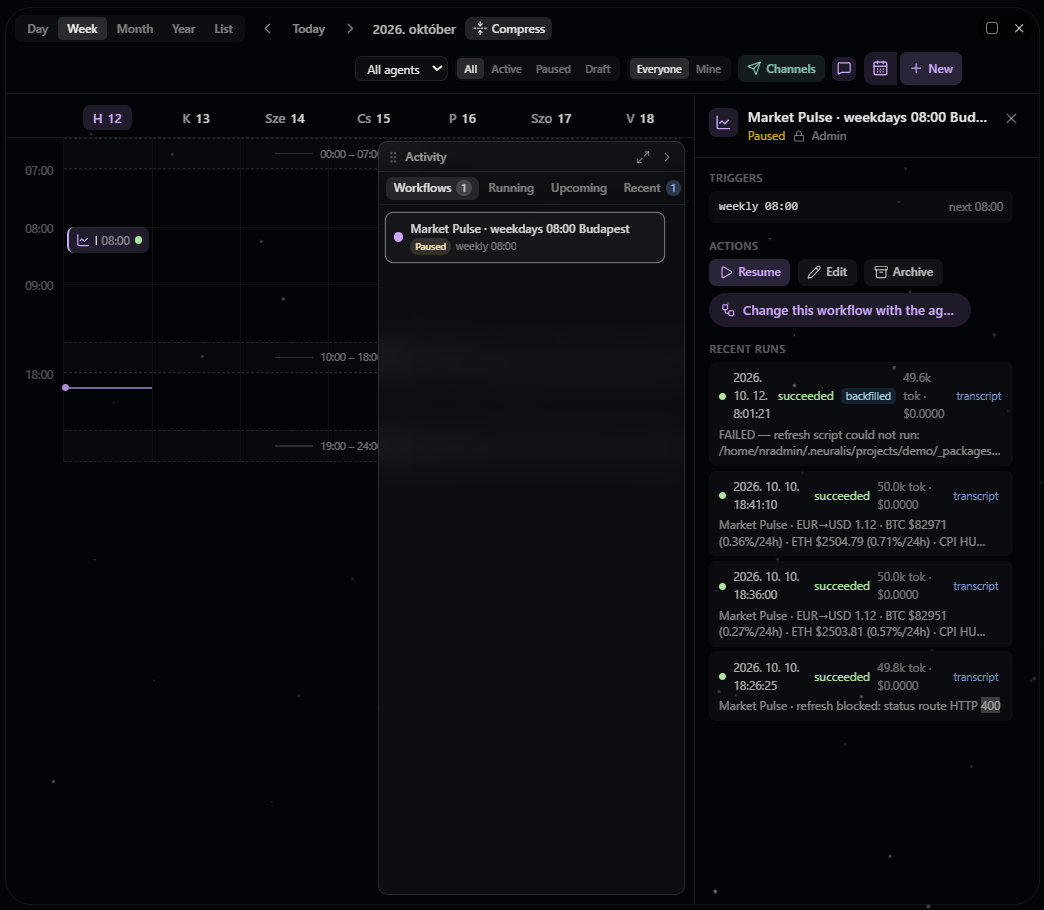
Task: Select P 16 day header
Action: tap(462, 118)
